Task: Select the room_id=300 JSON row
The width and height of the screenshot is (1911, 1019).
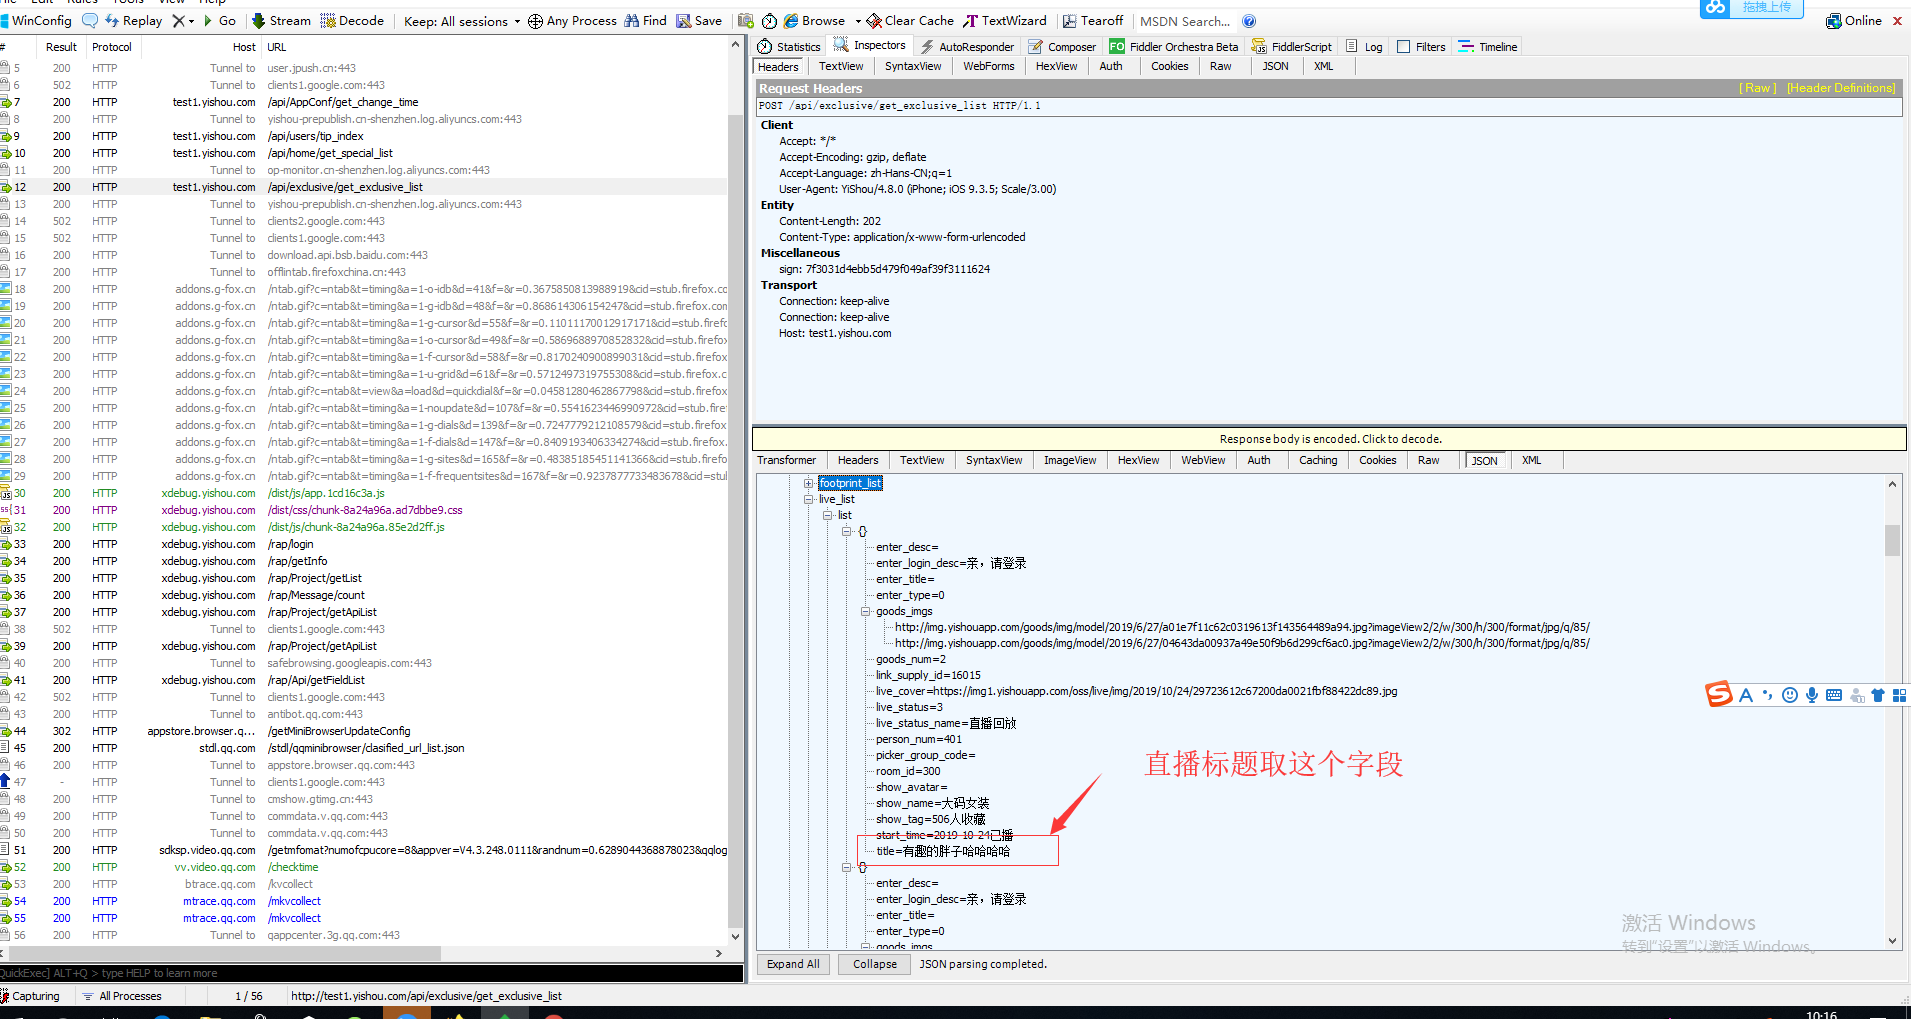Action: click(x=908, y=771)
